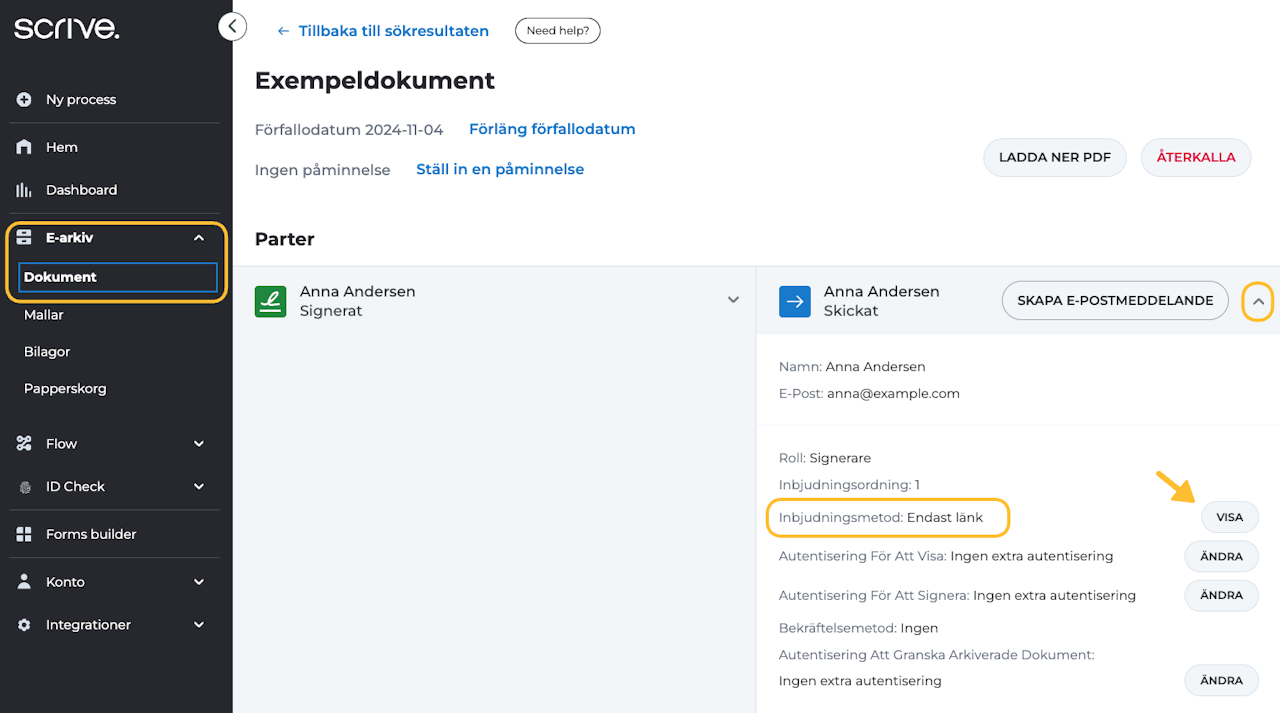Expand the ID Check menu section
The height and width of the screenshot is (713, 1280).
(x=198, y=487)
